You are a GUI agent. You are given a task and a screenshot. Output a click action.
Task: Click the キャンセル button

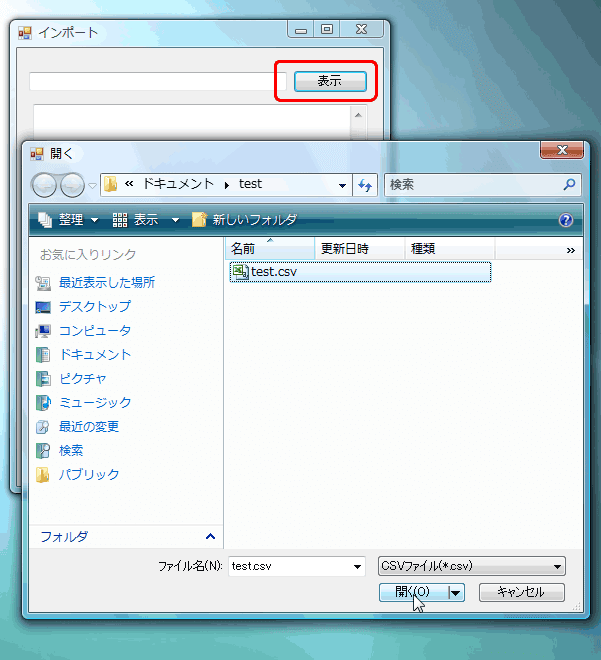pos(521,592)
